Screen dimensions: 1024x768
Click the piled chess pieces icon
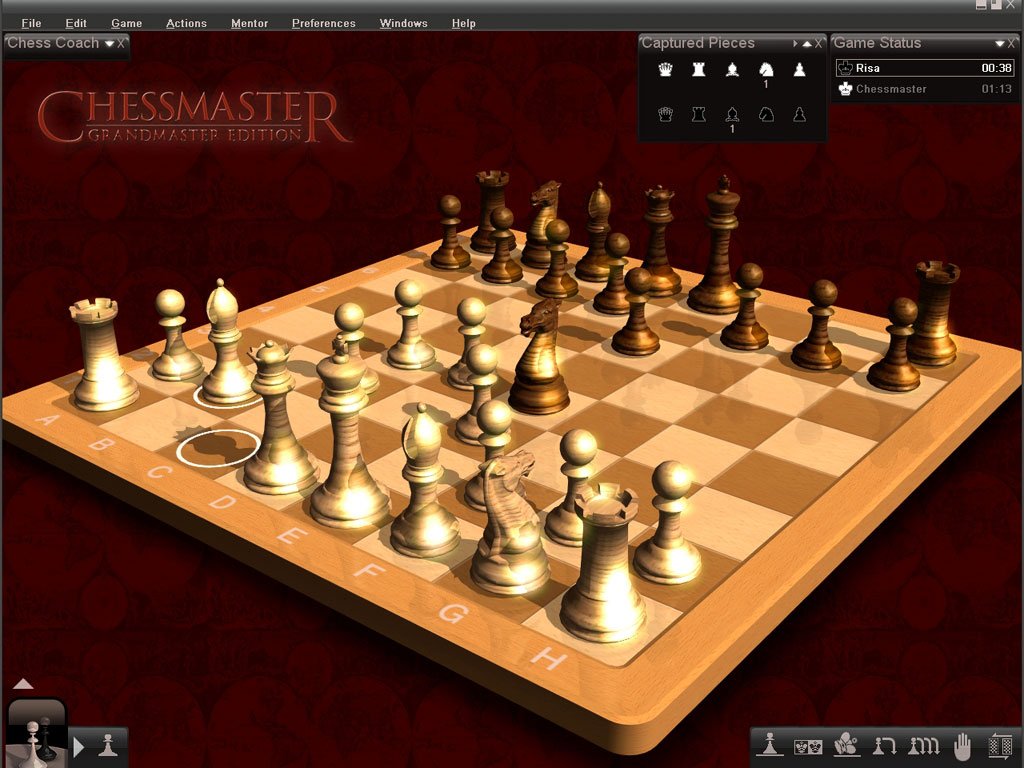point(845,745)
